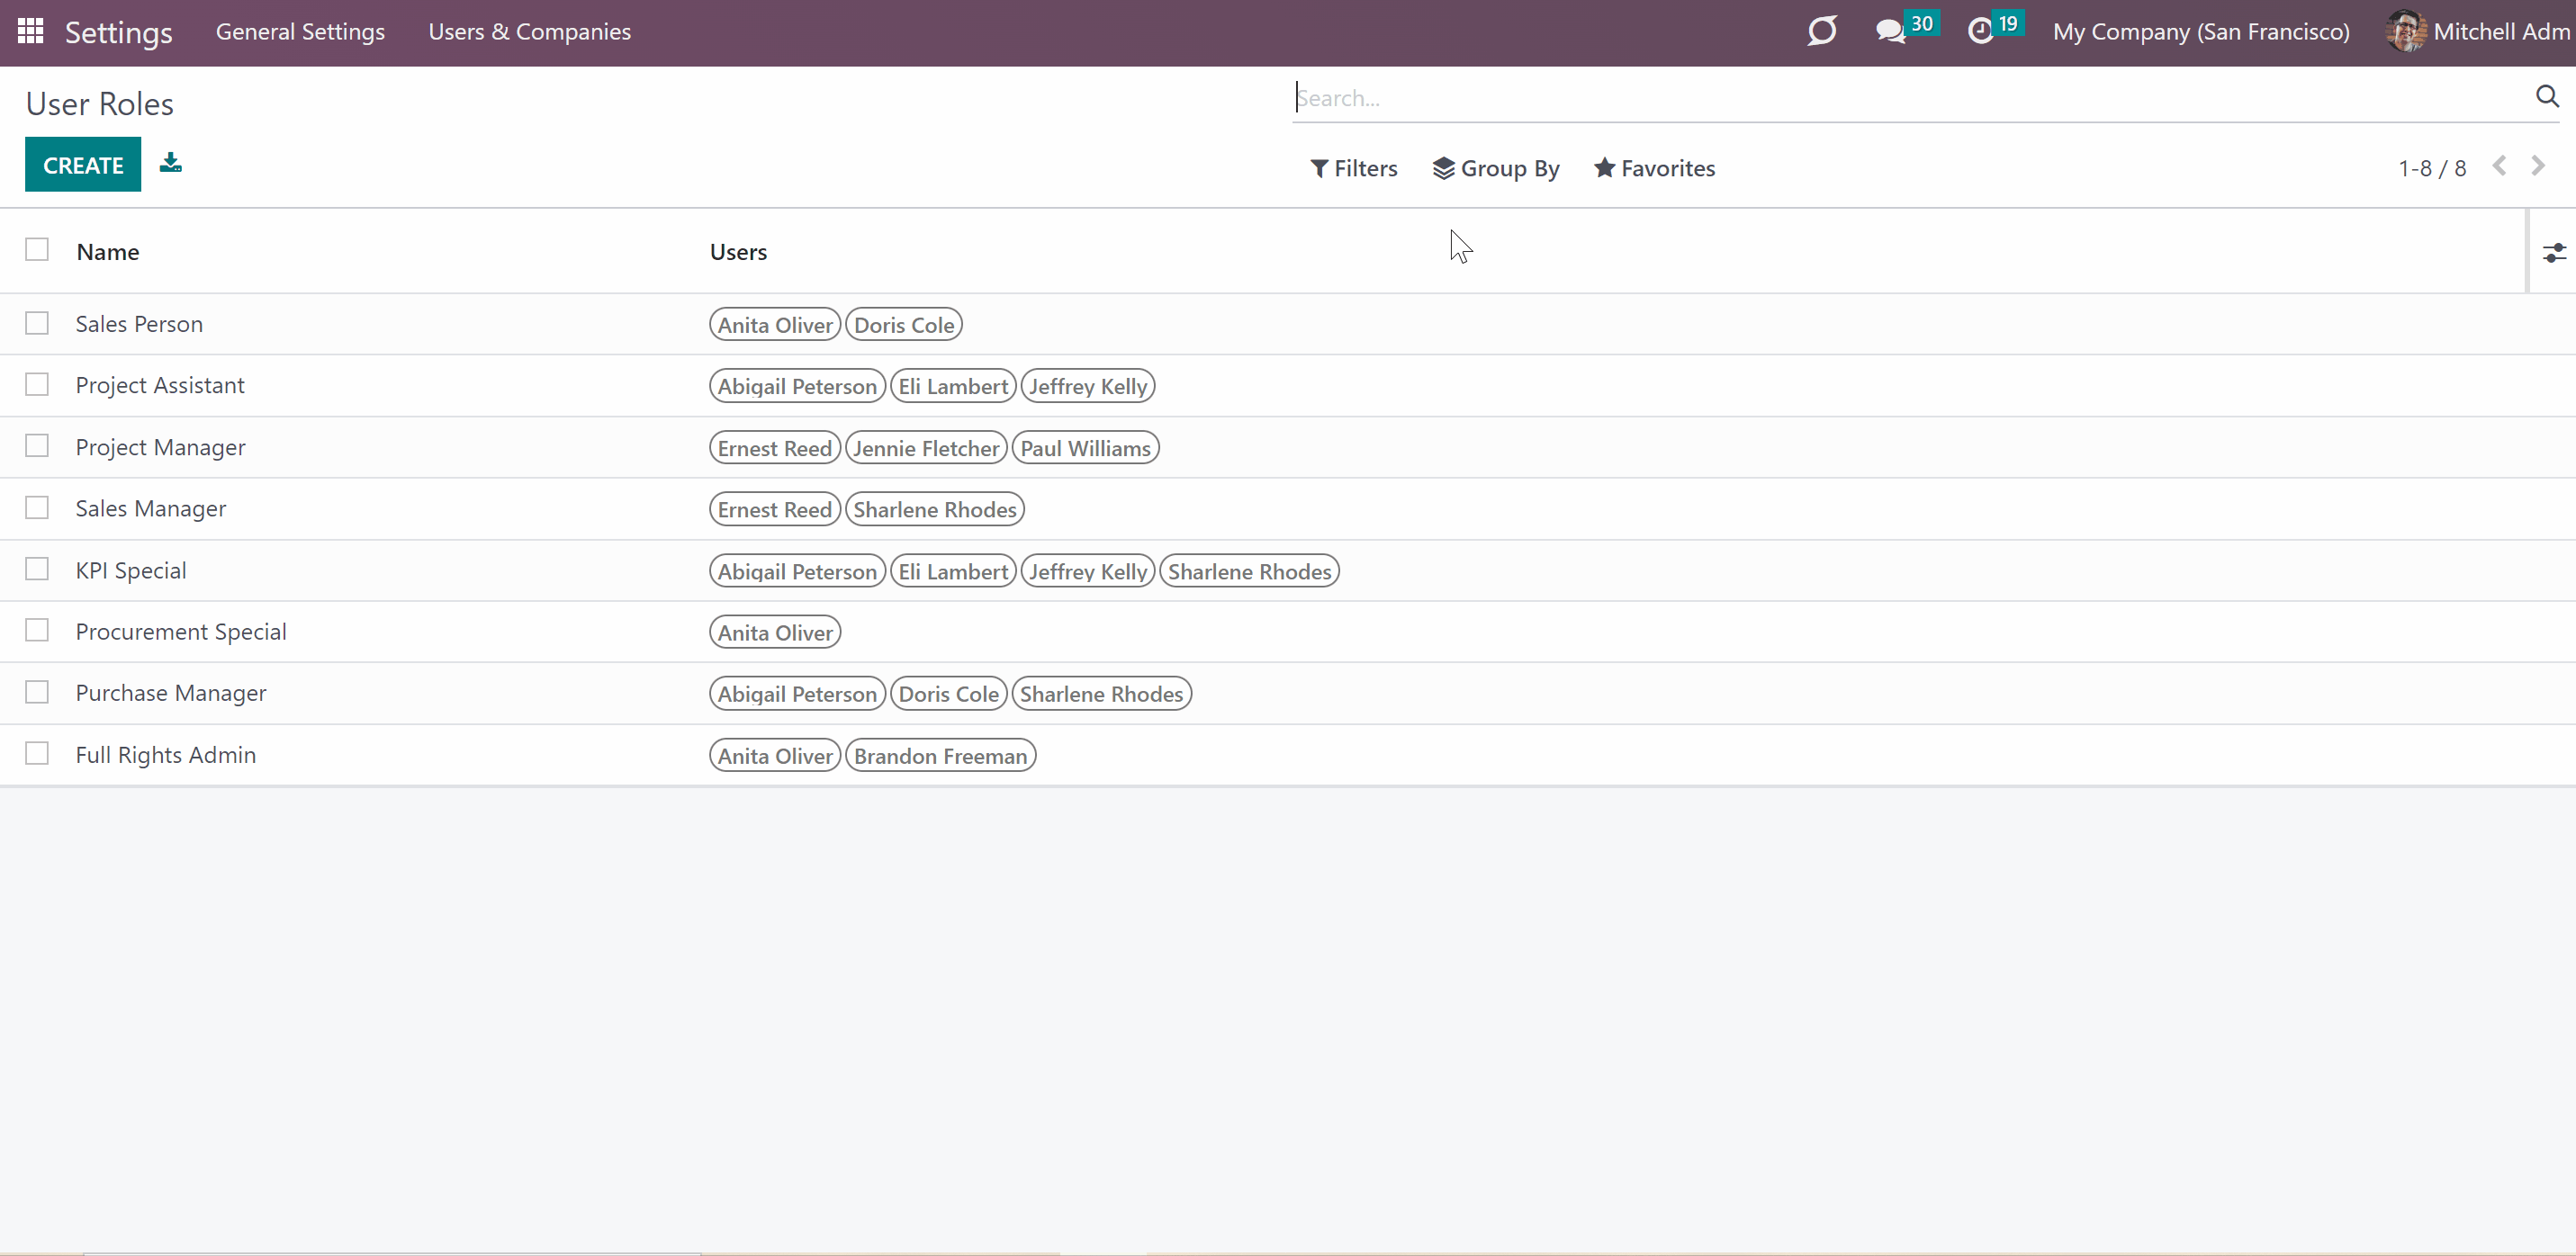Open the Sales Manager role record

tap(151, 508)
